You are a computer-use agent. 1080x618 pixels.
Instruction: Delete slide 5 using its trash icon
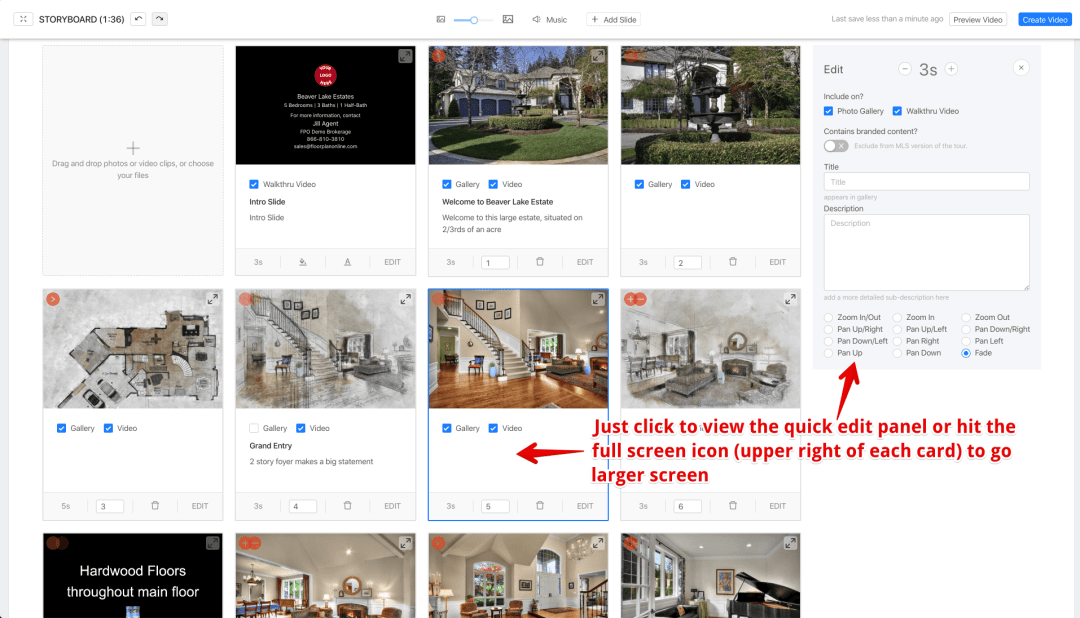tap(540, 506)
